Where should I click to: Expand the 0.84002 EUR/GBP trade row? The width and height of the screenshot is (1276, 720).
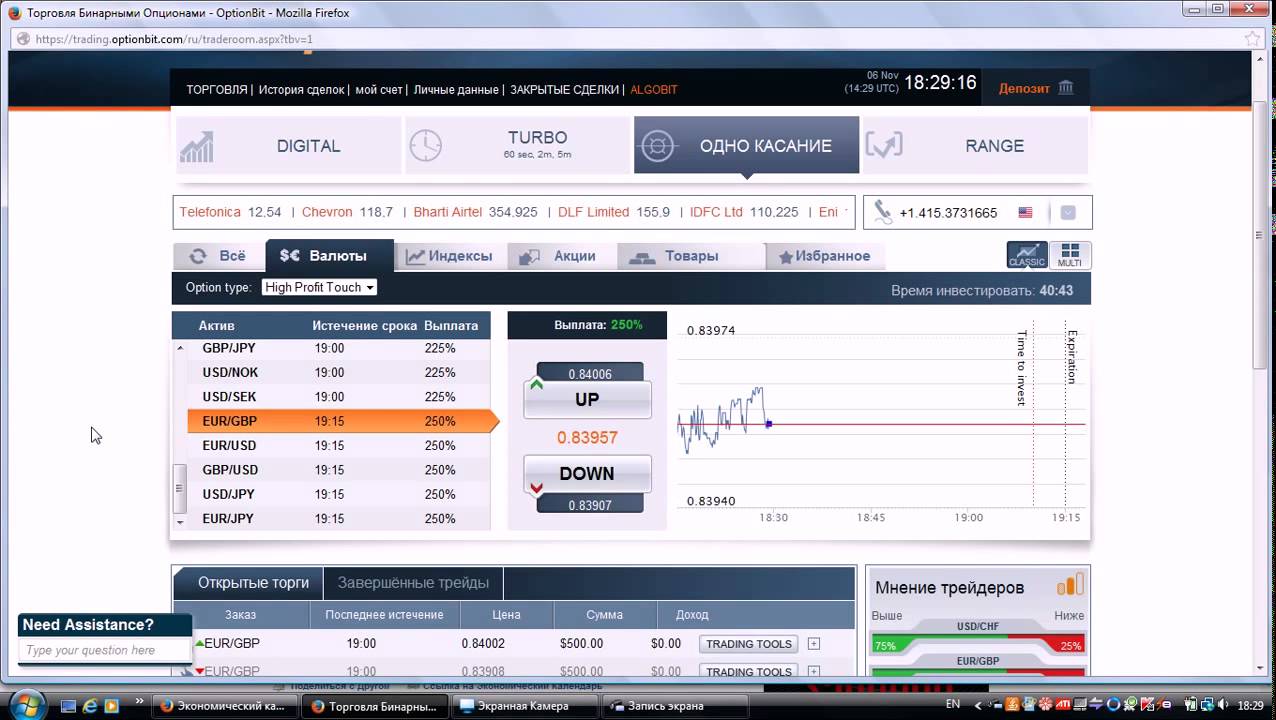814,644
